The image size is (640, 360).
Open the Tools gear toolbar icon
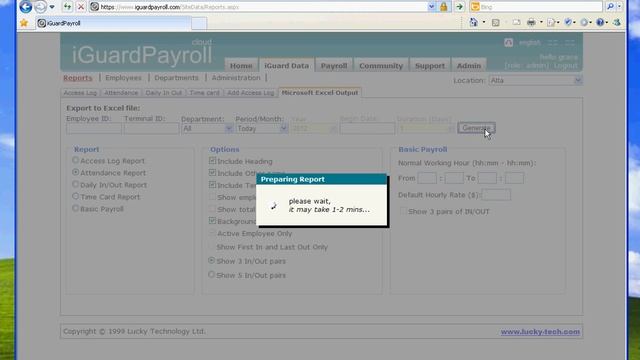tap(584, 22)
